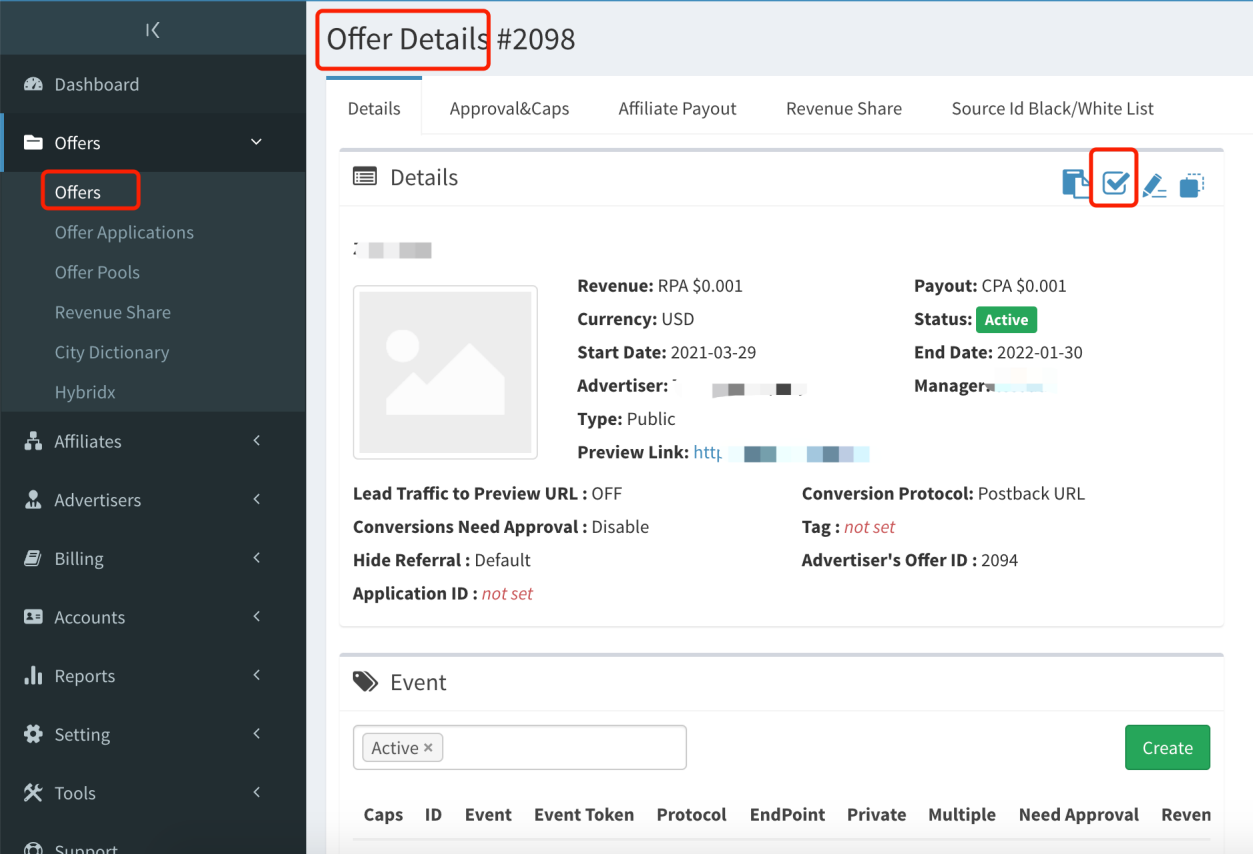Switch to the Revenue Share tab
The height and width of the screenshot is (854, 1253).
(x=844, y=108)
